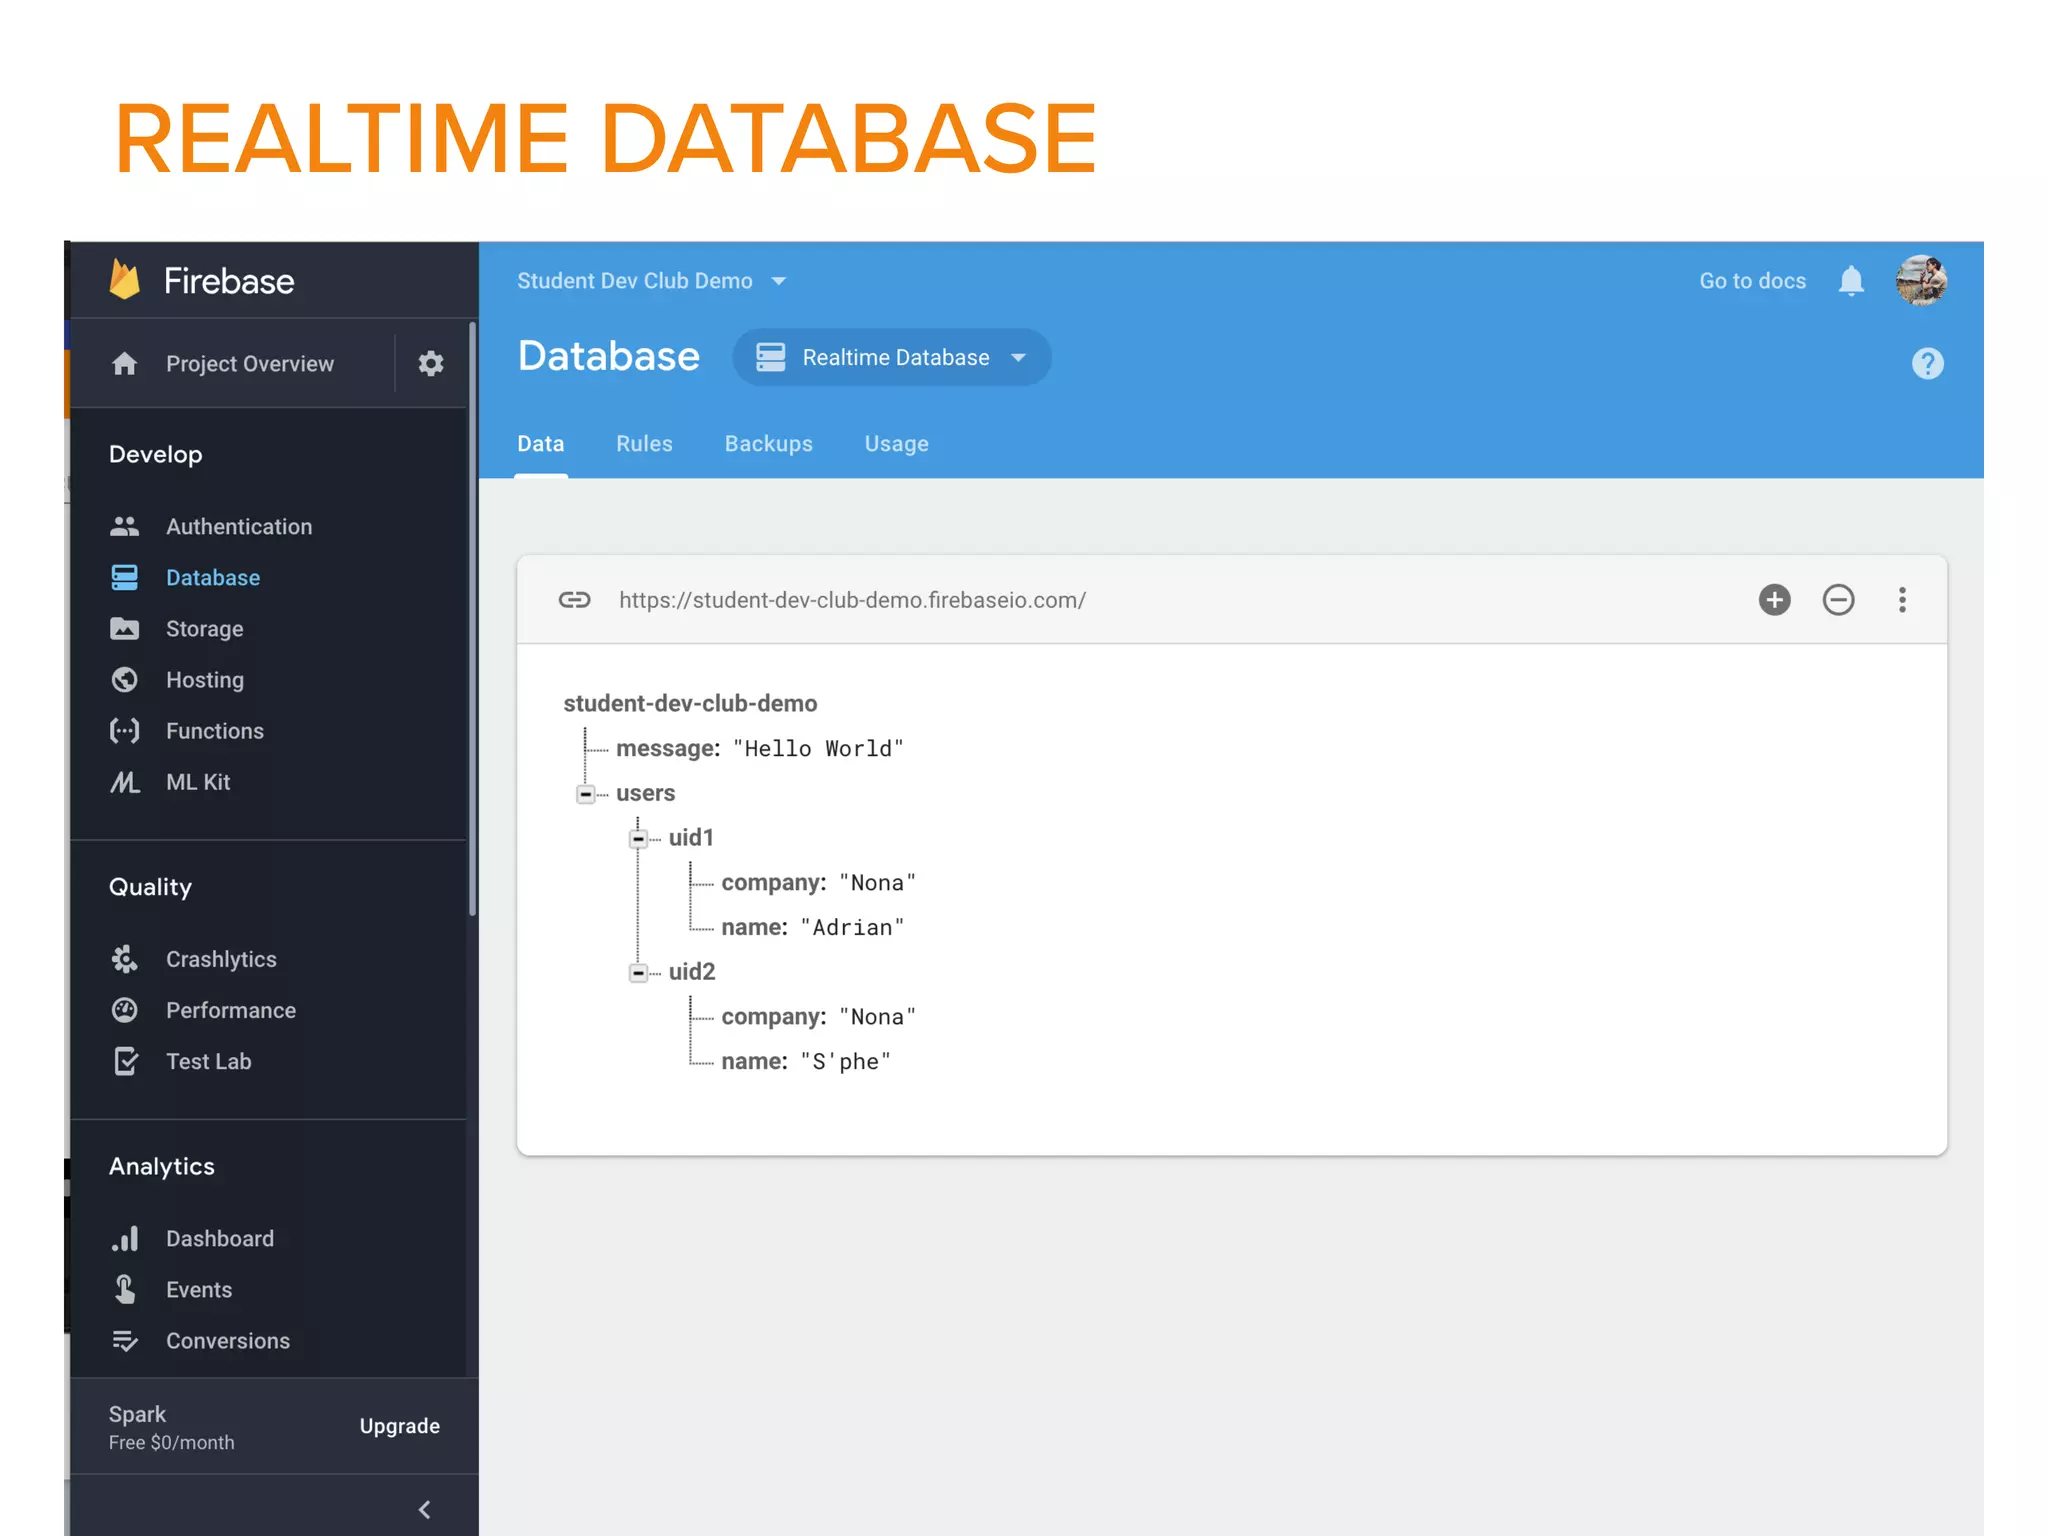Click Go to docs link
The height and width of the screenshot is (1536, 2048).
click(1752, 281)
